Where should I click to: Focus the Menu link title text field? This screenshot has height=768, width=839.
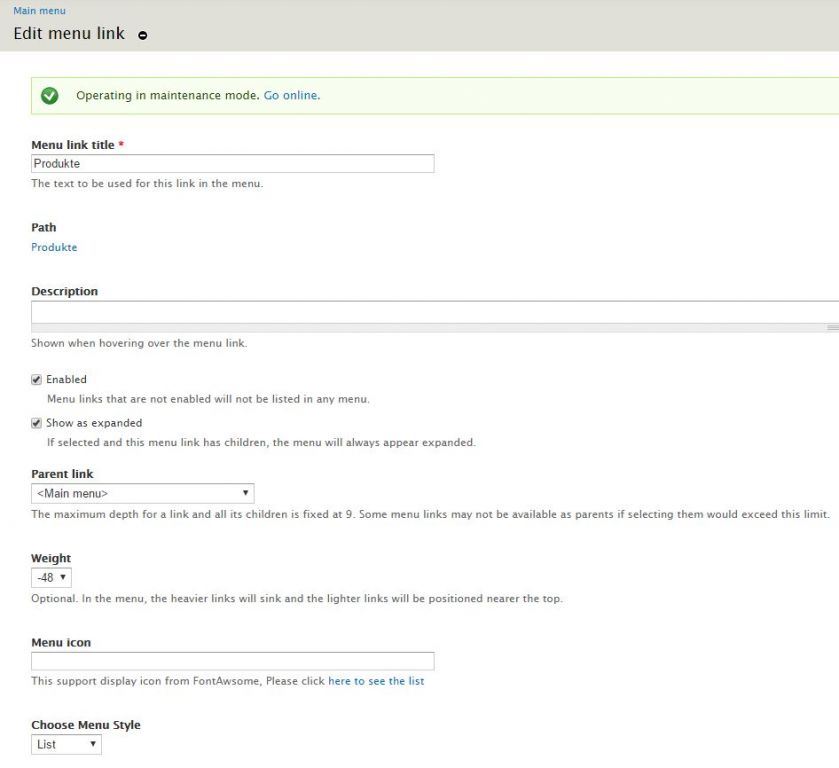pyautogui.click(x=232, y=164)
